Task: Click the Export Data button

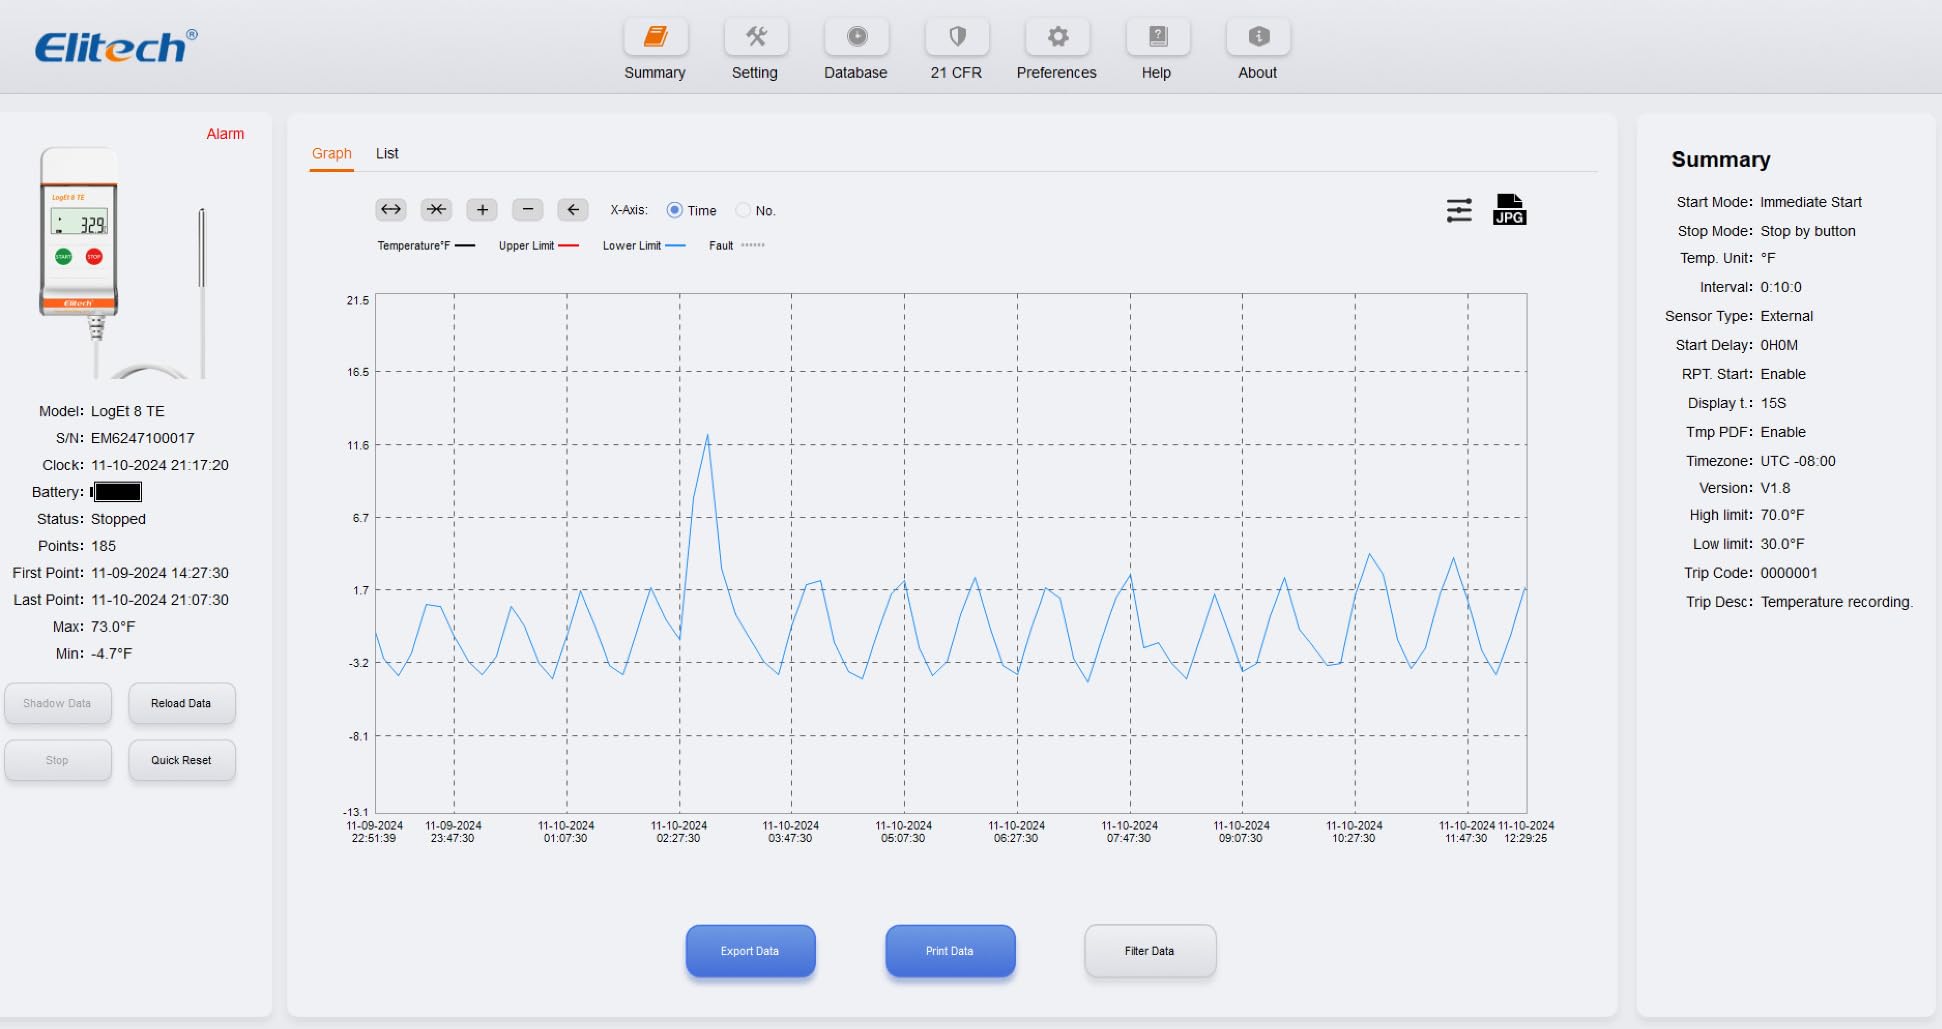Action: (x=750, y=951)
